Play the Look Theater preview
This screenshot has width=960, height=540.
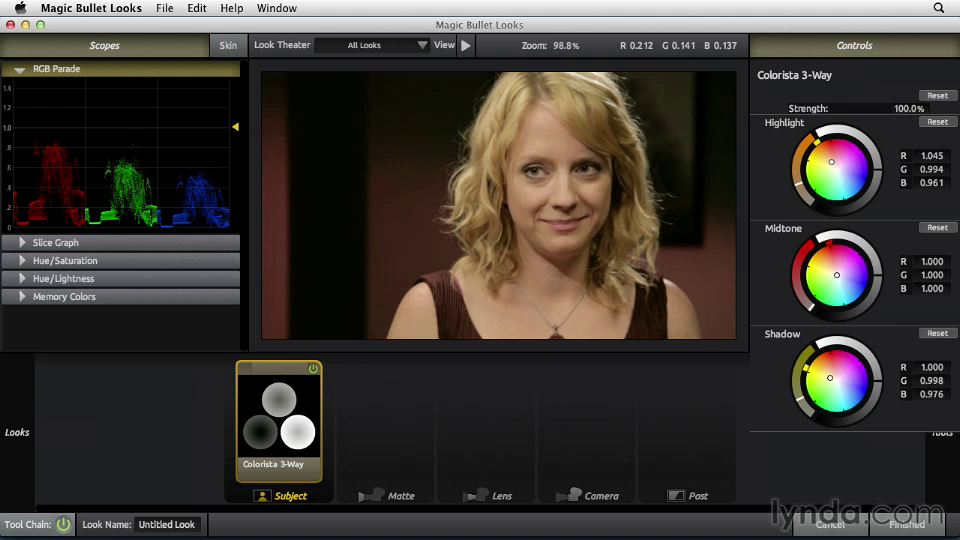tap(466, 45)
